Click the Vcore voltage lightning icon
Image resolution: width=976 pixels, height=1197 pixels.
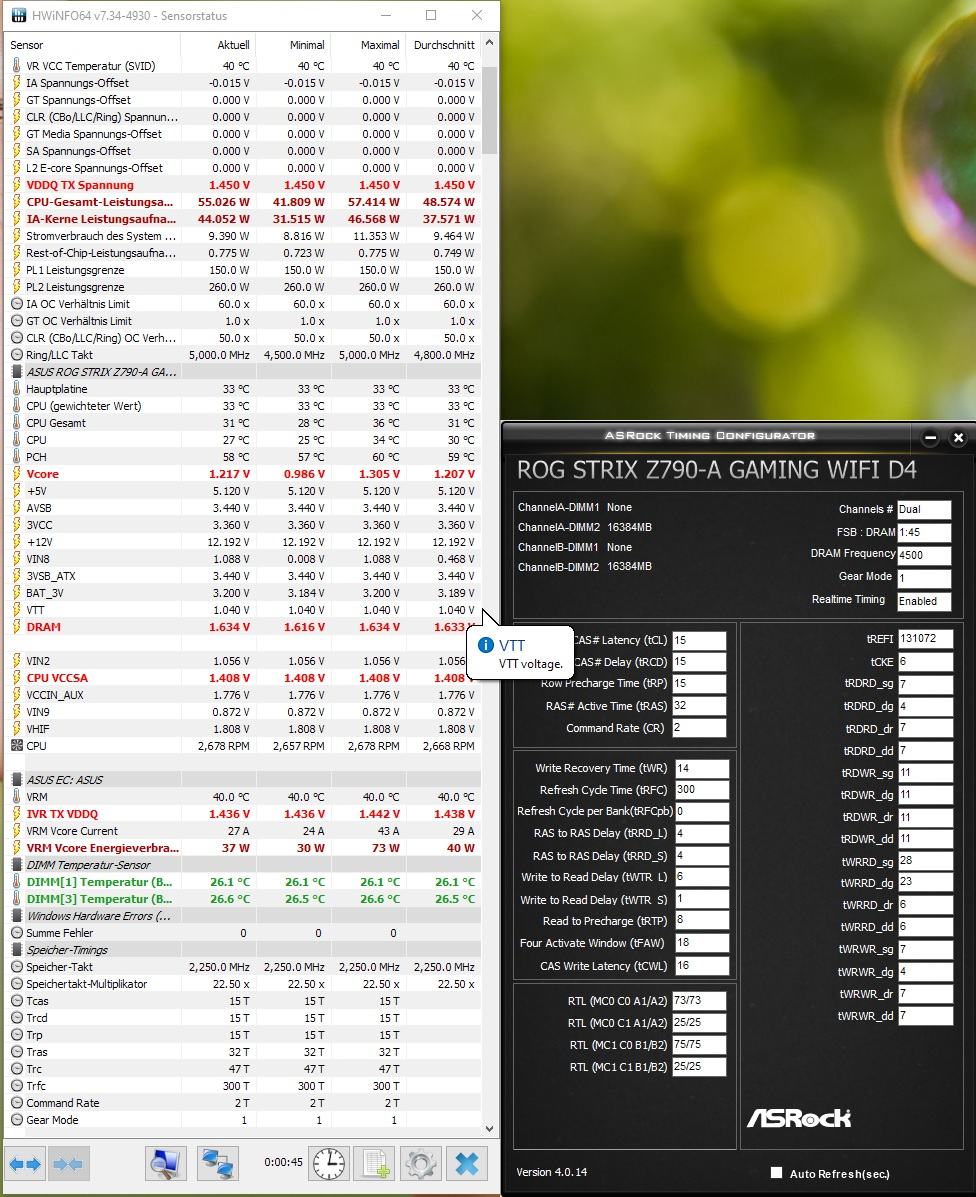click(x=17, y=474)
